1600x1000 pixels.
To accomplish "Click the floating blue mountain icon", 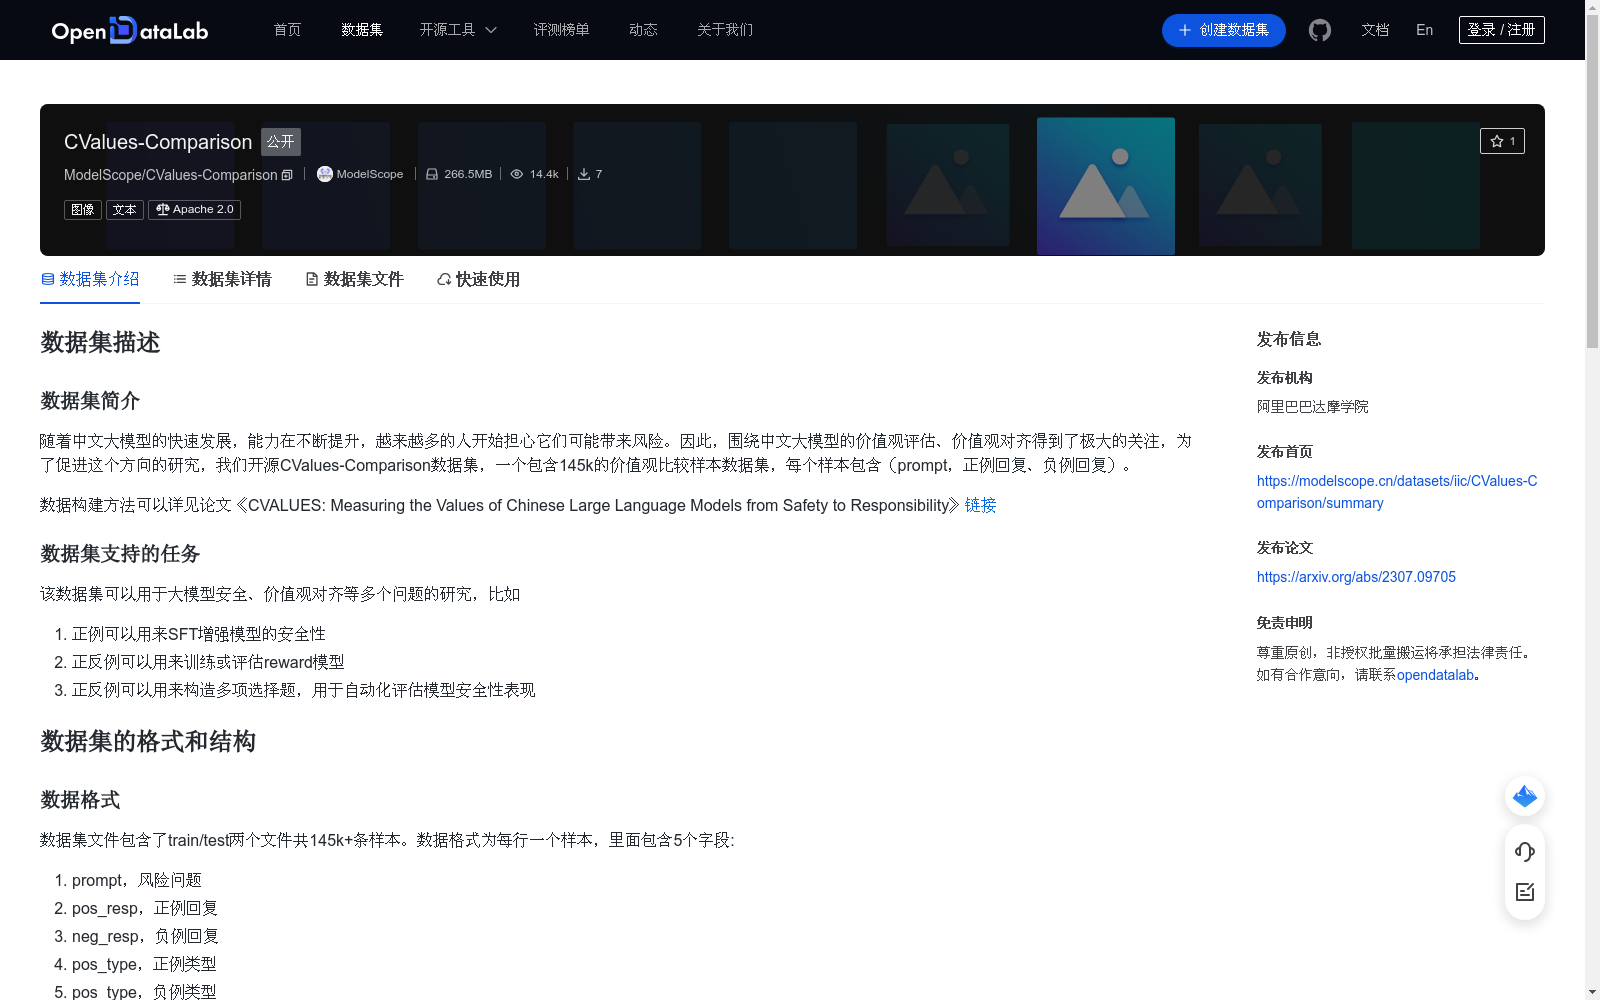I will (1524, 796).
